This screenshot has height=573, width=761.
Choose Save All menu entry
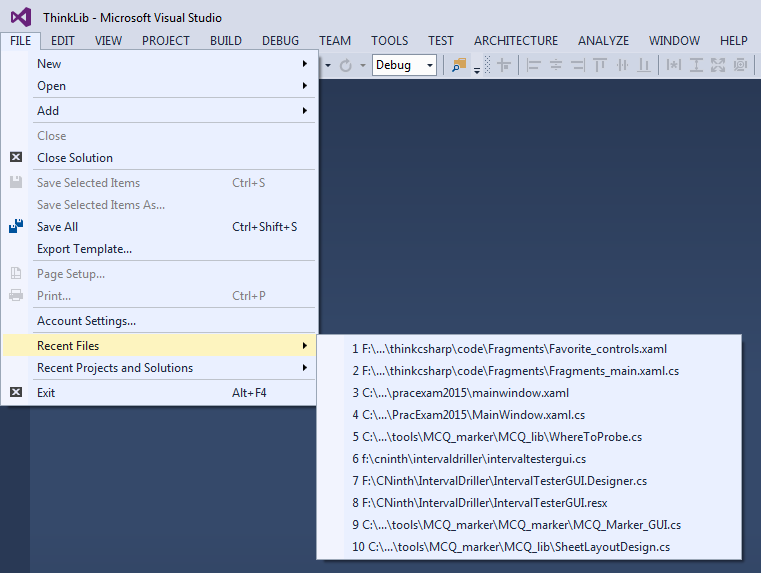tap(160, 227)
